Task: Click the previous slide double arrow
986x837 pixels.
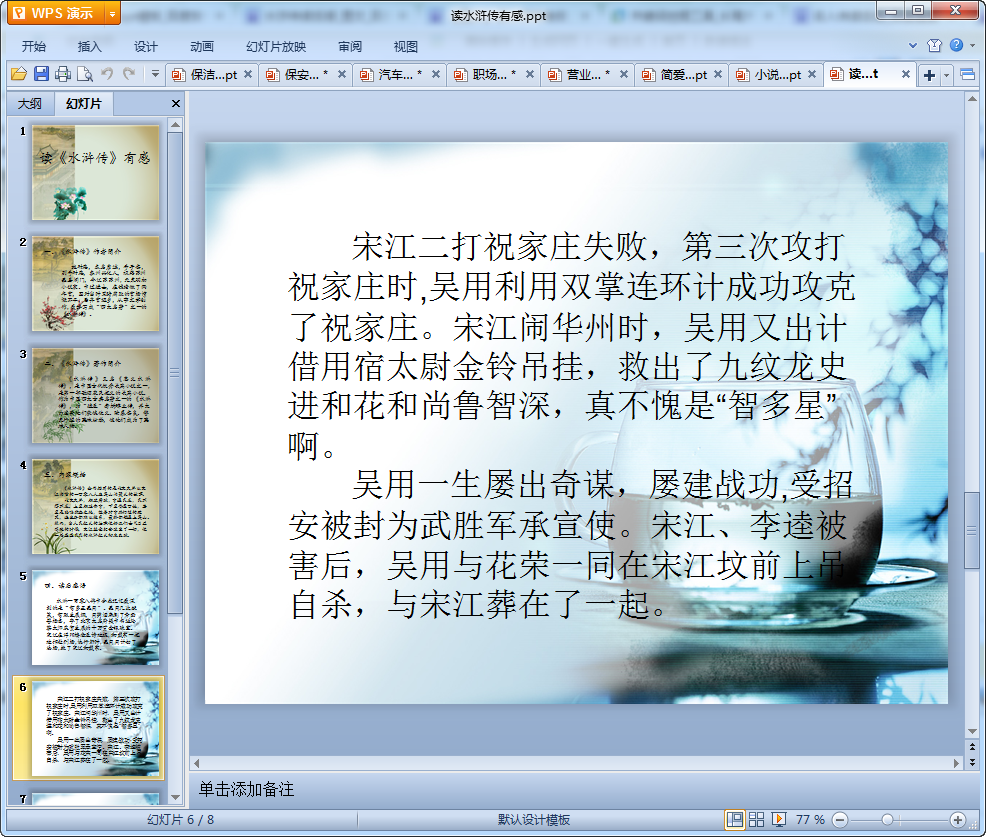Action: (972, 746)
